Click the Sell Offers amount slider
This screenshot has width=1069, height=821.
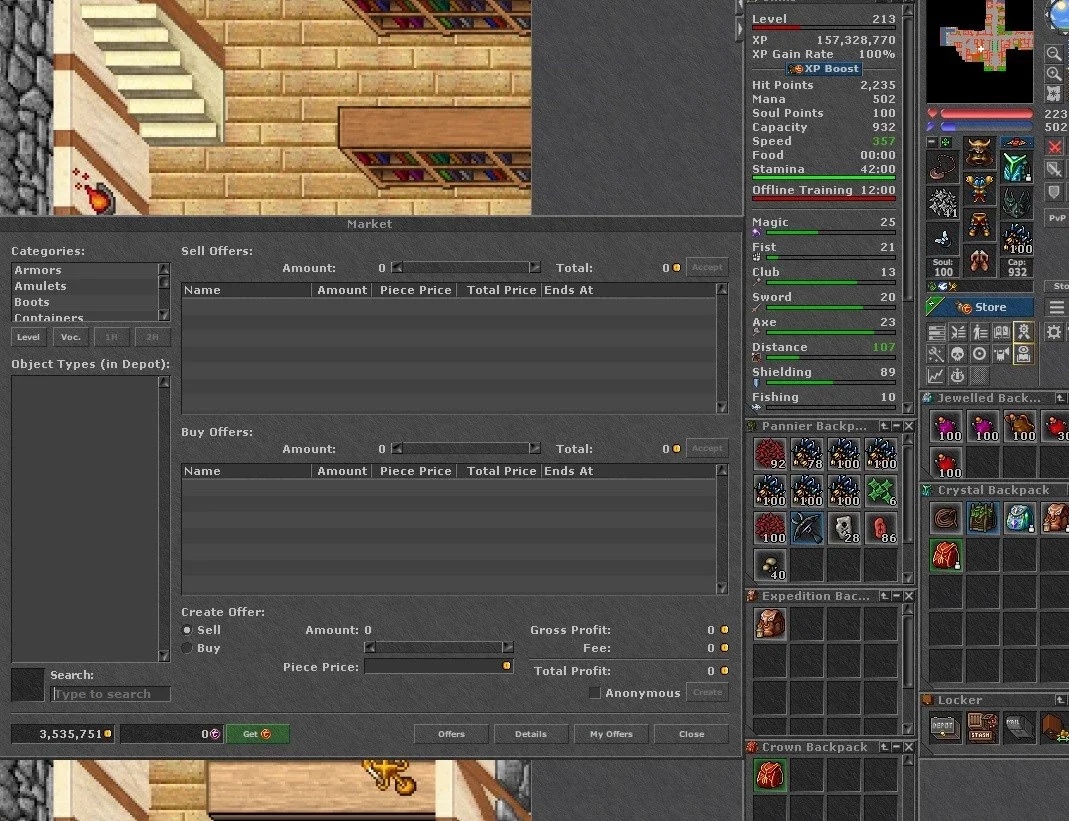point(466,267)
